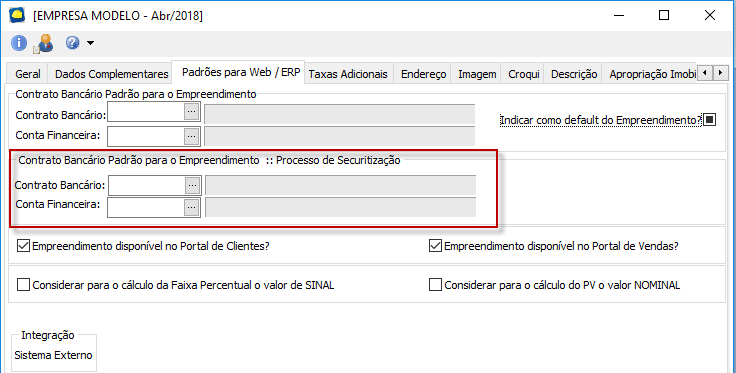Image resolution: width=736 pixels, height=373 pixels.
Task: Show earlier tabs with left arrow
Action: pos(705,73)
